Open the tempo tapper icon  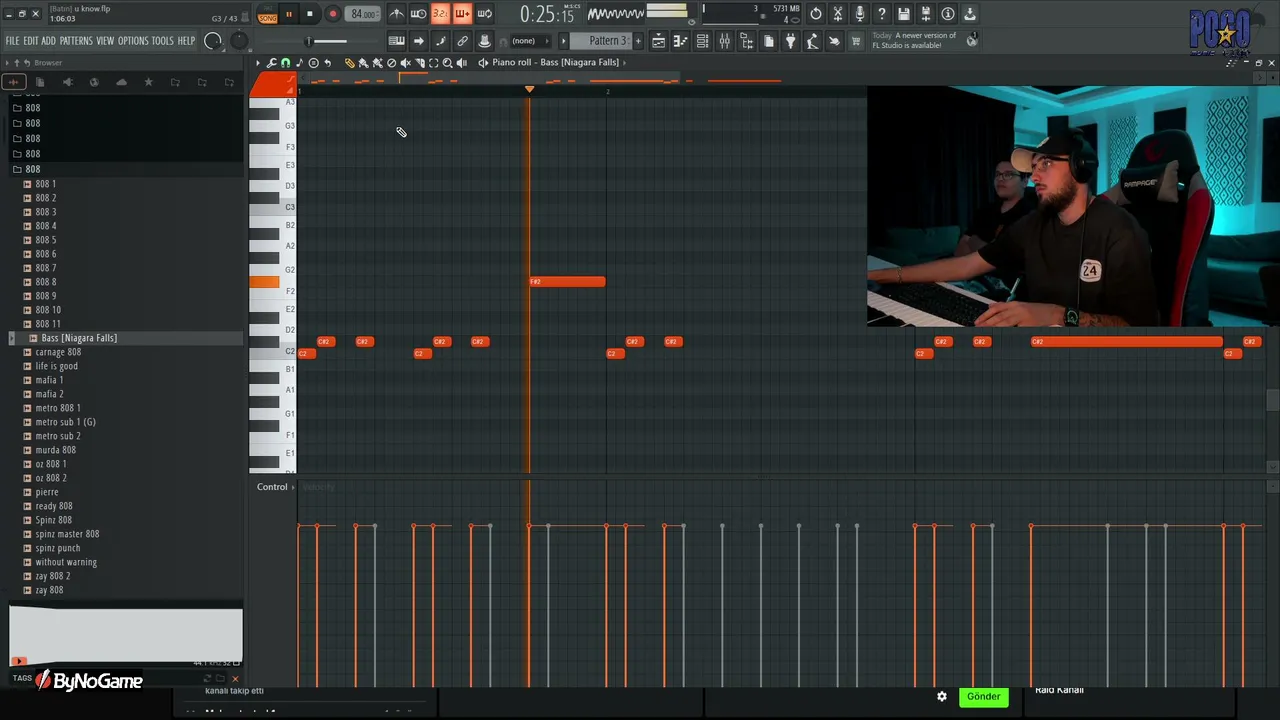813,41
